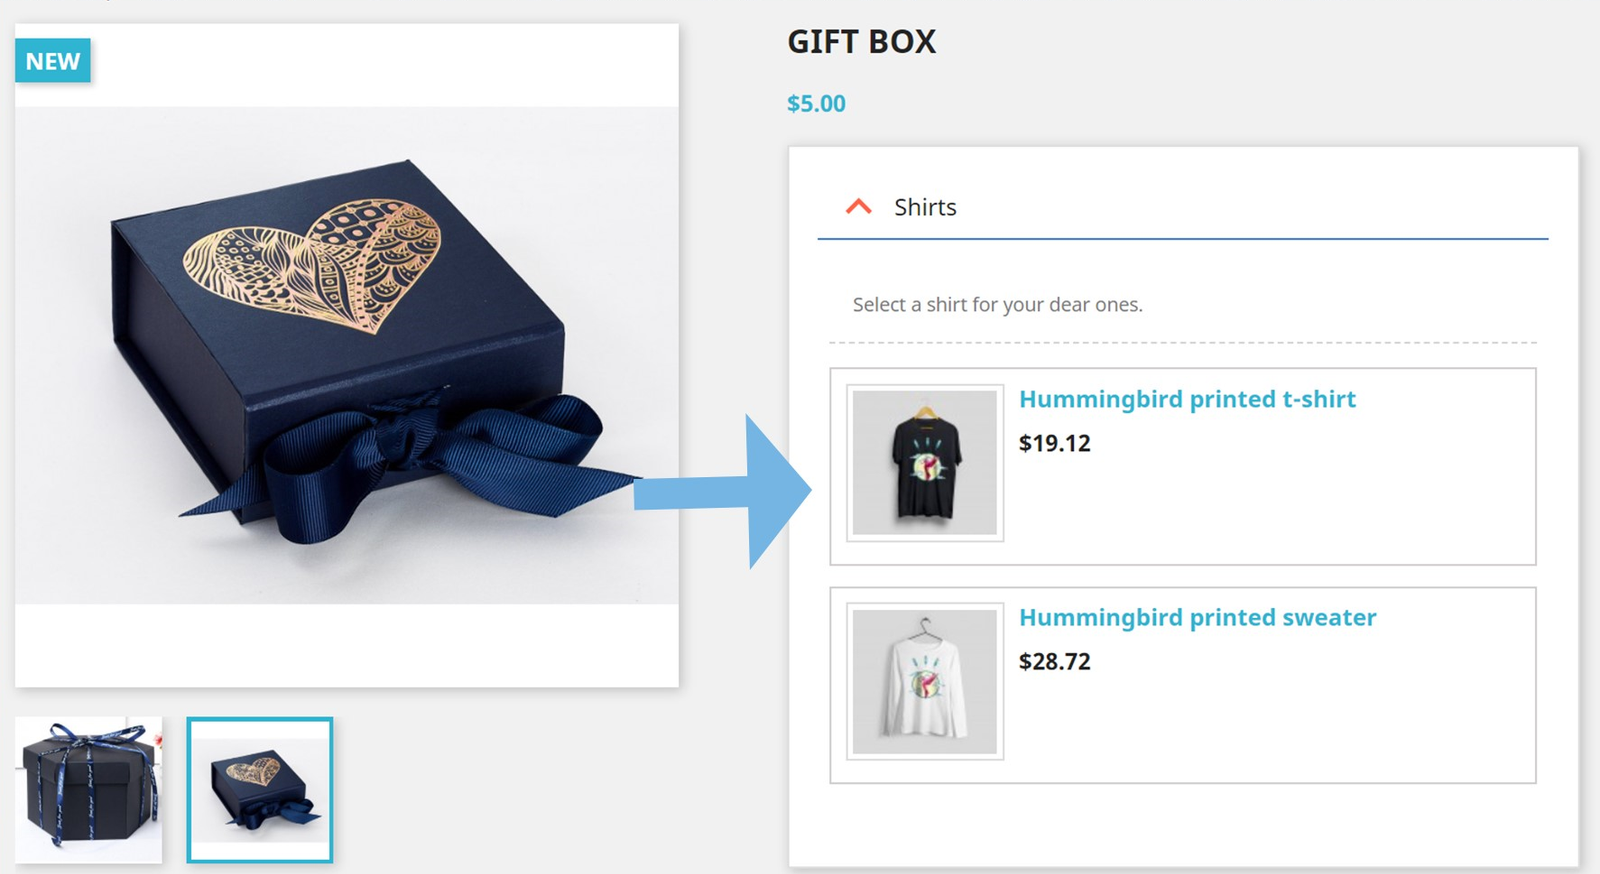
Task: Open the Hummingbird printed sweater link
Action: click(x=1197, y=617)
